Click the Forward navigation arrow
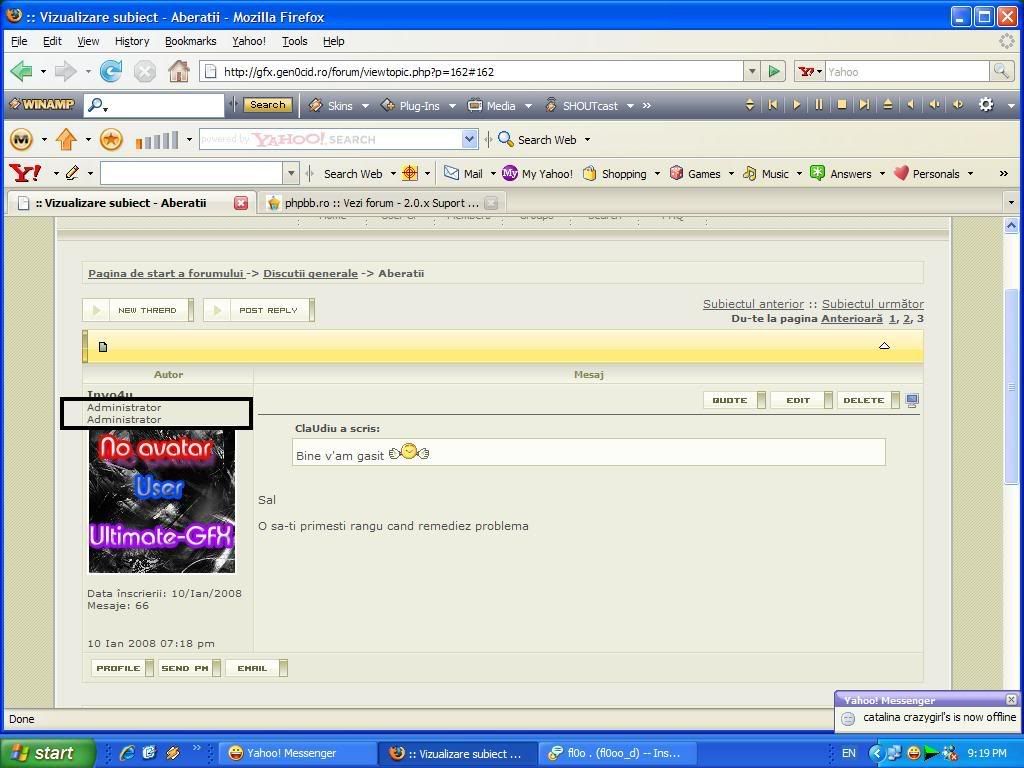Screen dimensions: 1024x768 pos(65,71)
